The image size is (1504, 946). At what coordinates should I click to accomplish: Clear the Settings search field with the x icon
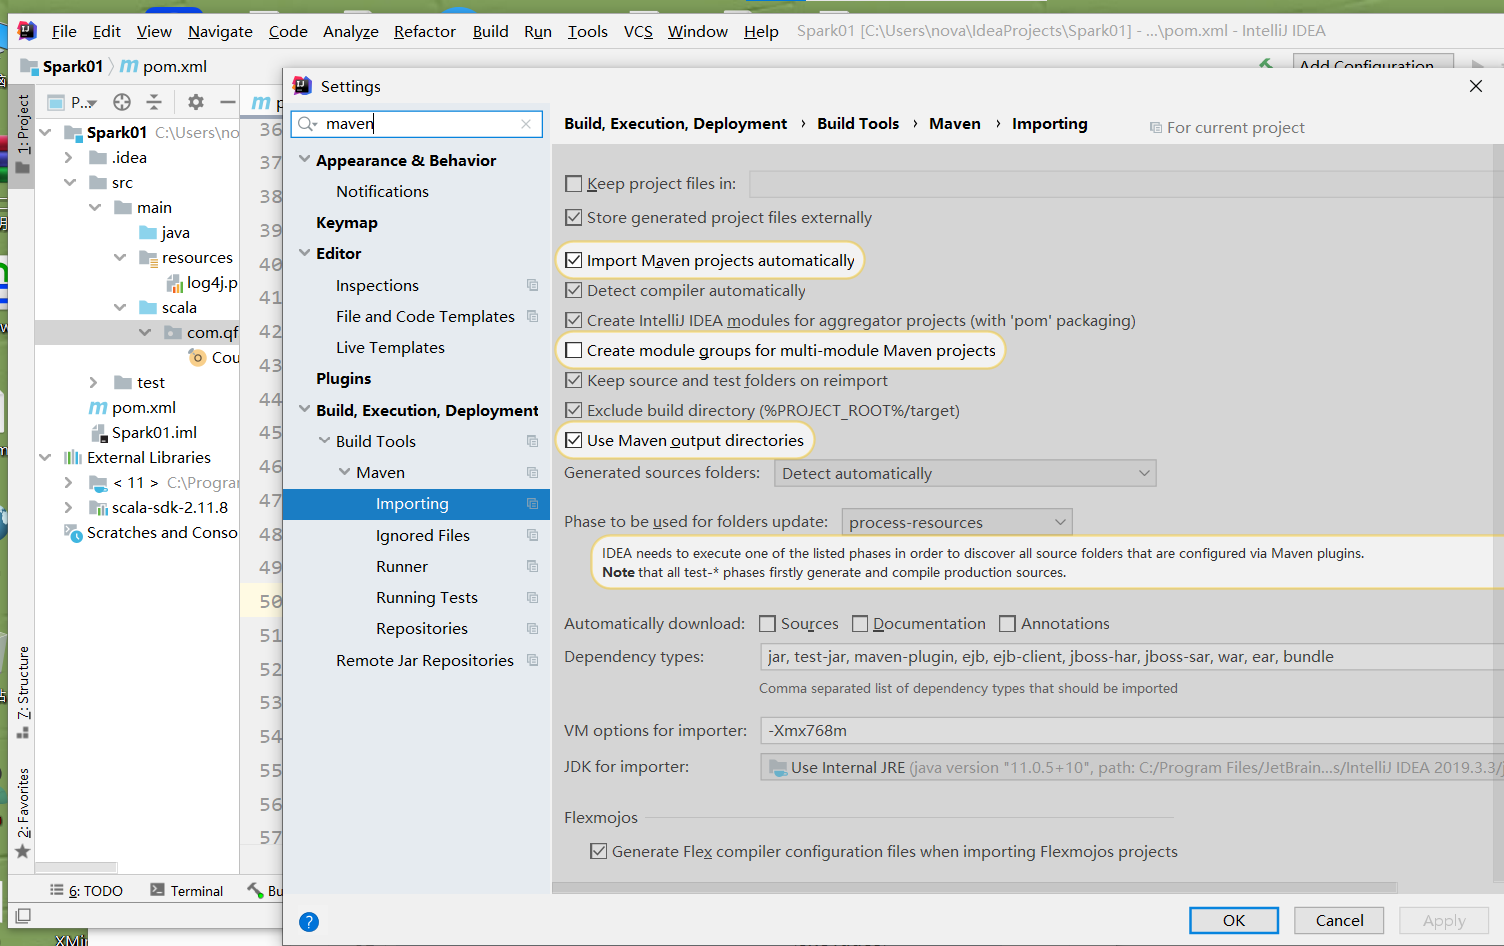(526, 124)
